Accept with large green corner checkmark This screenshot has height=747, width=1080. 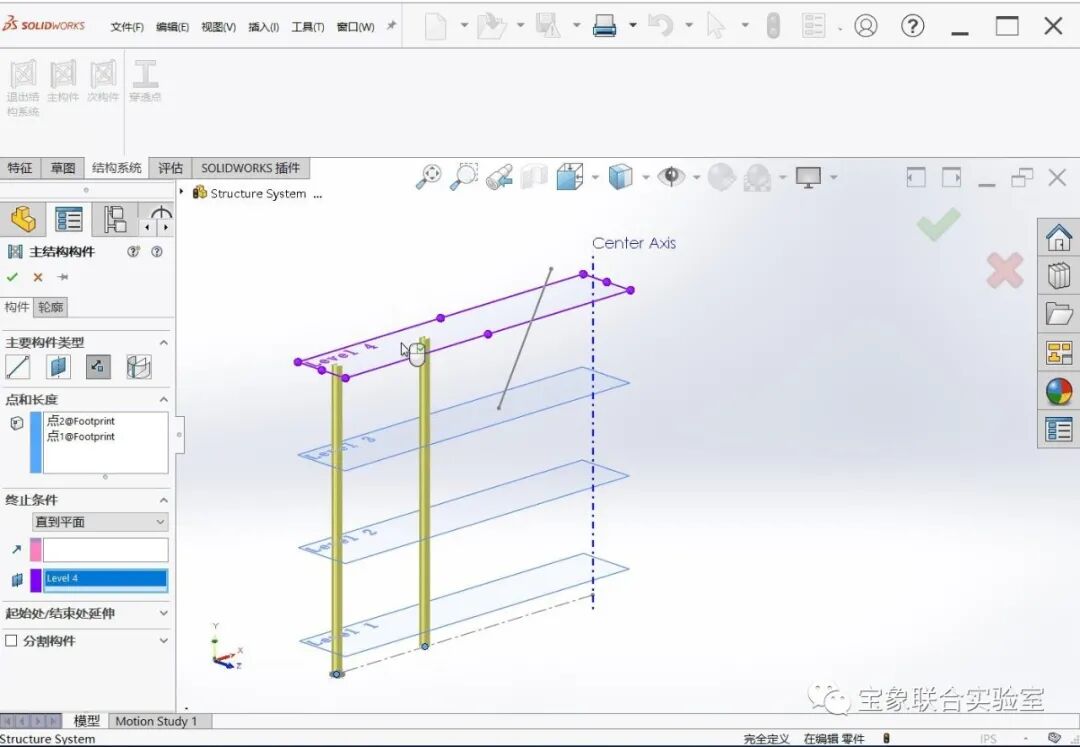(x=938, y=224)
